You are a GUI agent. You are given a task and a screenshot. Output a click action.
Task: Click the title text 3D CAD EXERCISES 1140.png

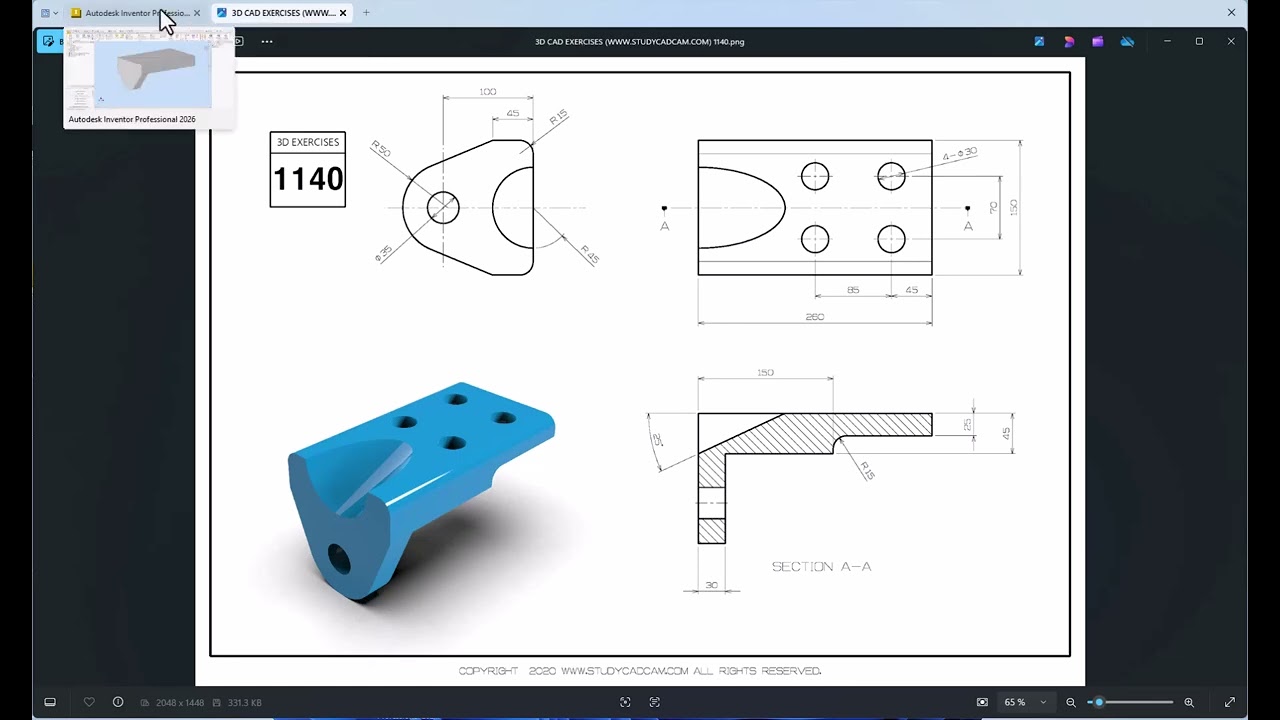[640, 42]
